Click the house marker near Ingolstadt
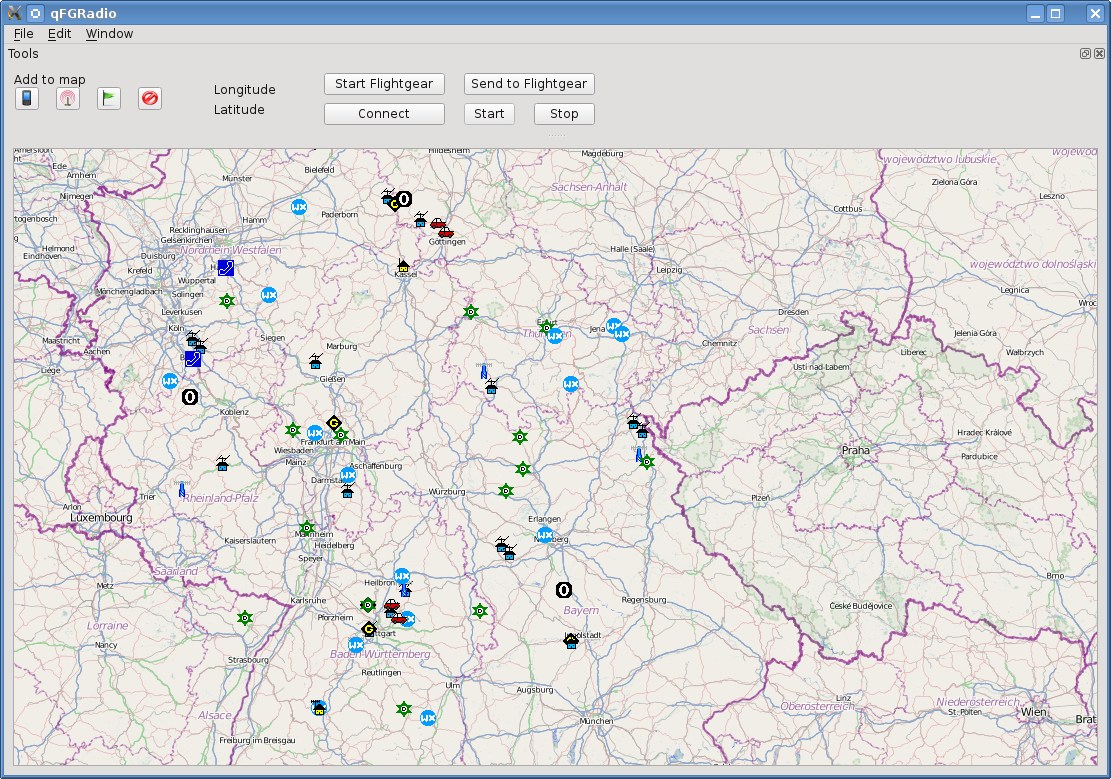Image resolution: width=1111 pixels, height=779 pixels. 571,641
